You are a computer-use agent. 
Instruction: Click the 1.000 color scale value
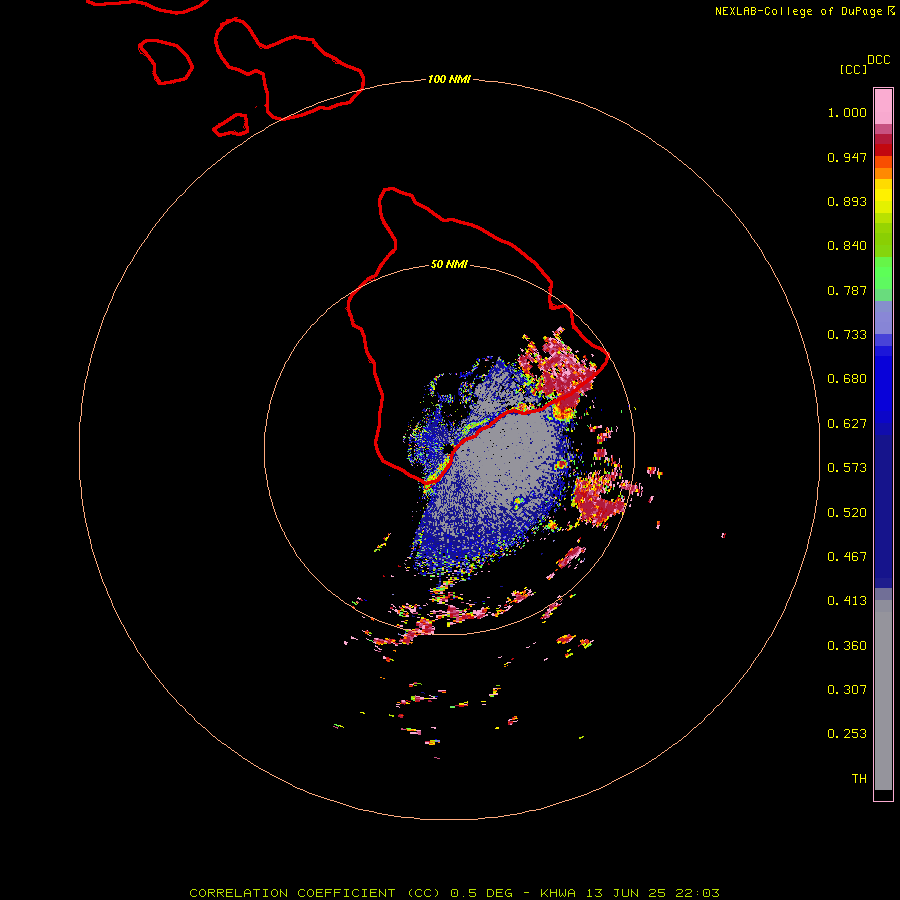pyautogui.click(x=847, y=112)
